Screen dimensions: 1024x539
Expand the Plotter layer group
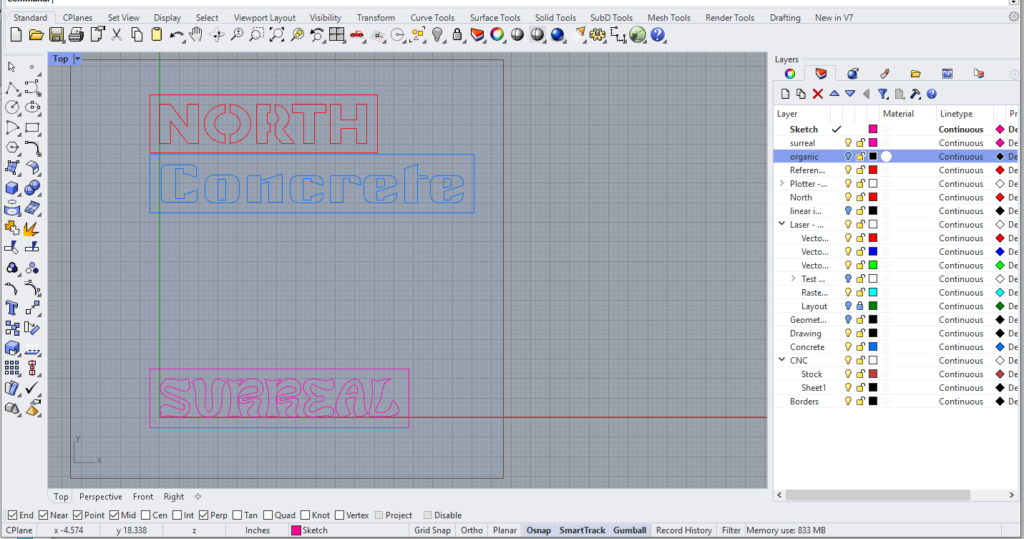tap(782, 184)
